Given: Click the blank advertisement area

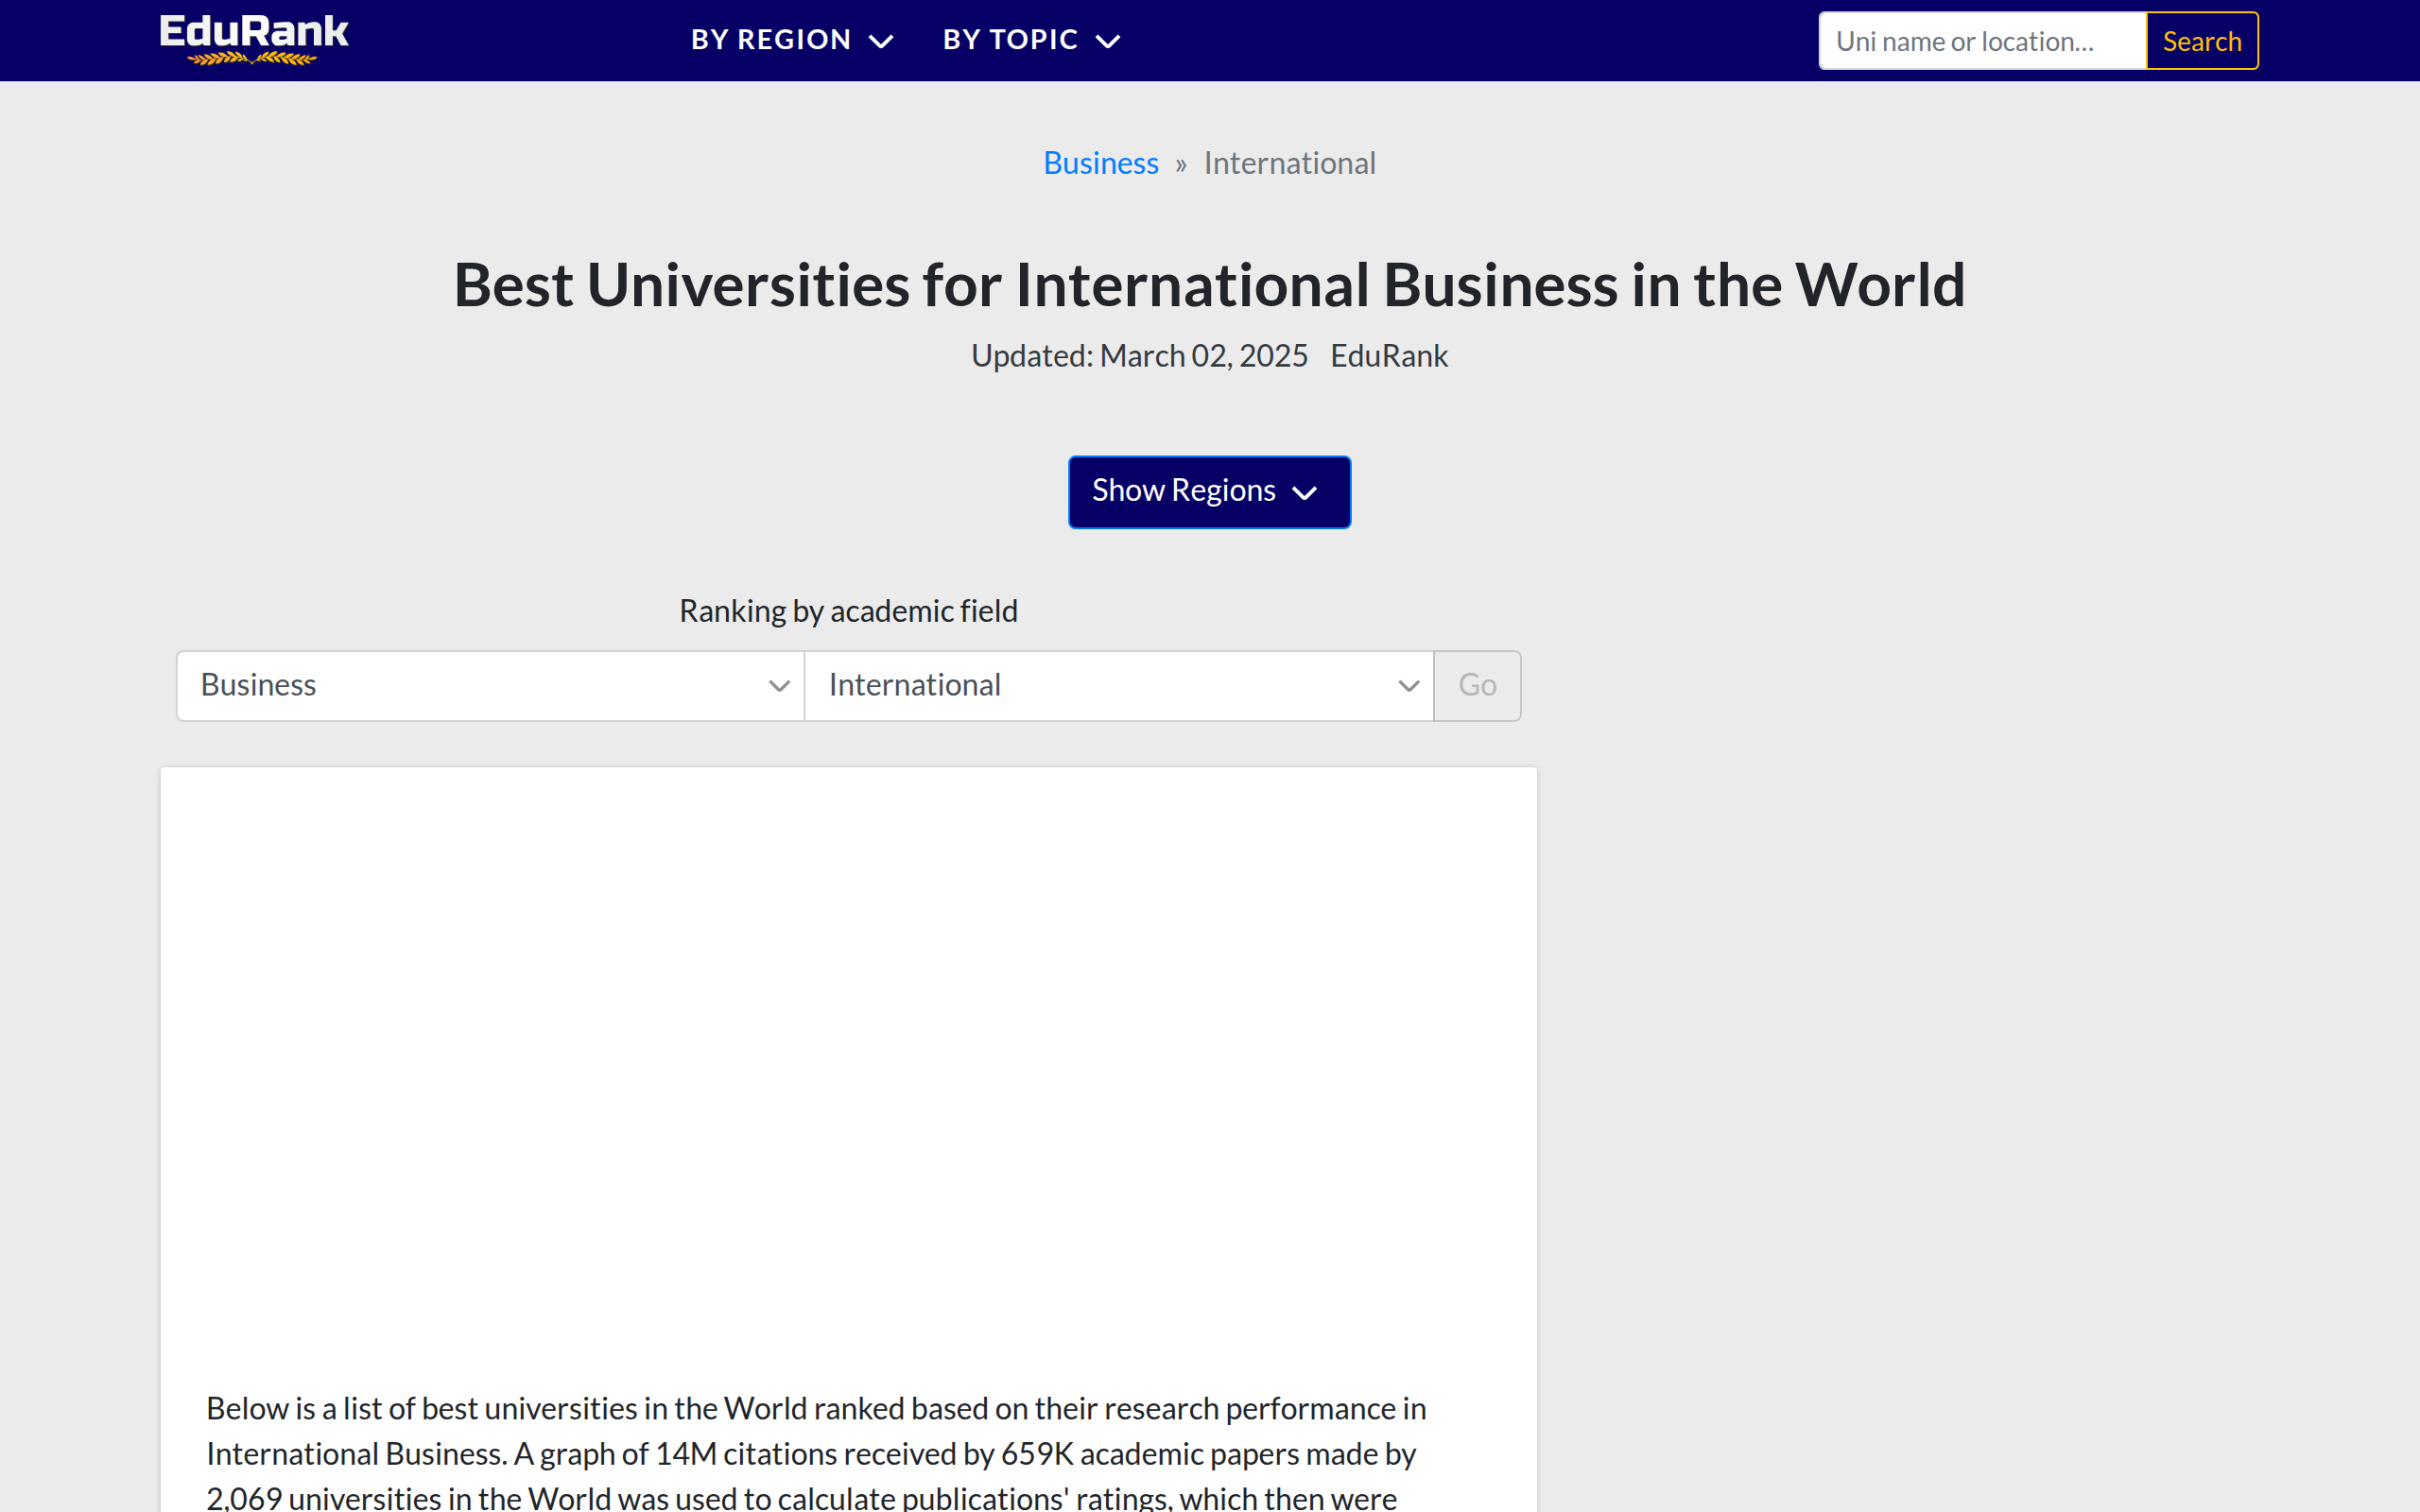Looking at the screenshot, I should point(848,1060).
